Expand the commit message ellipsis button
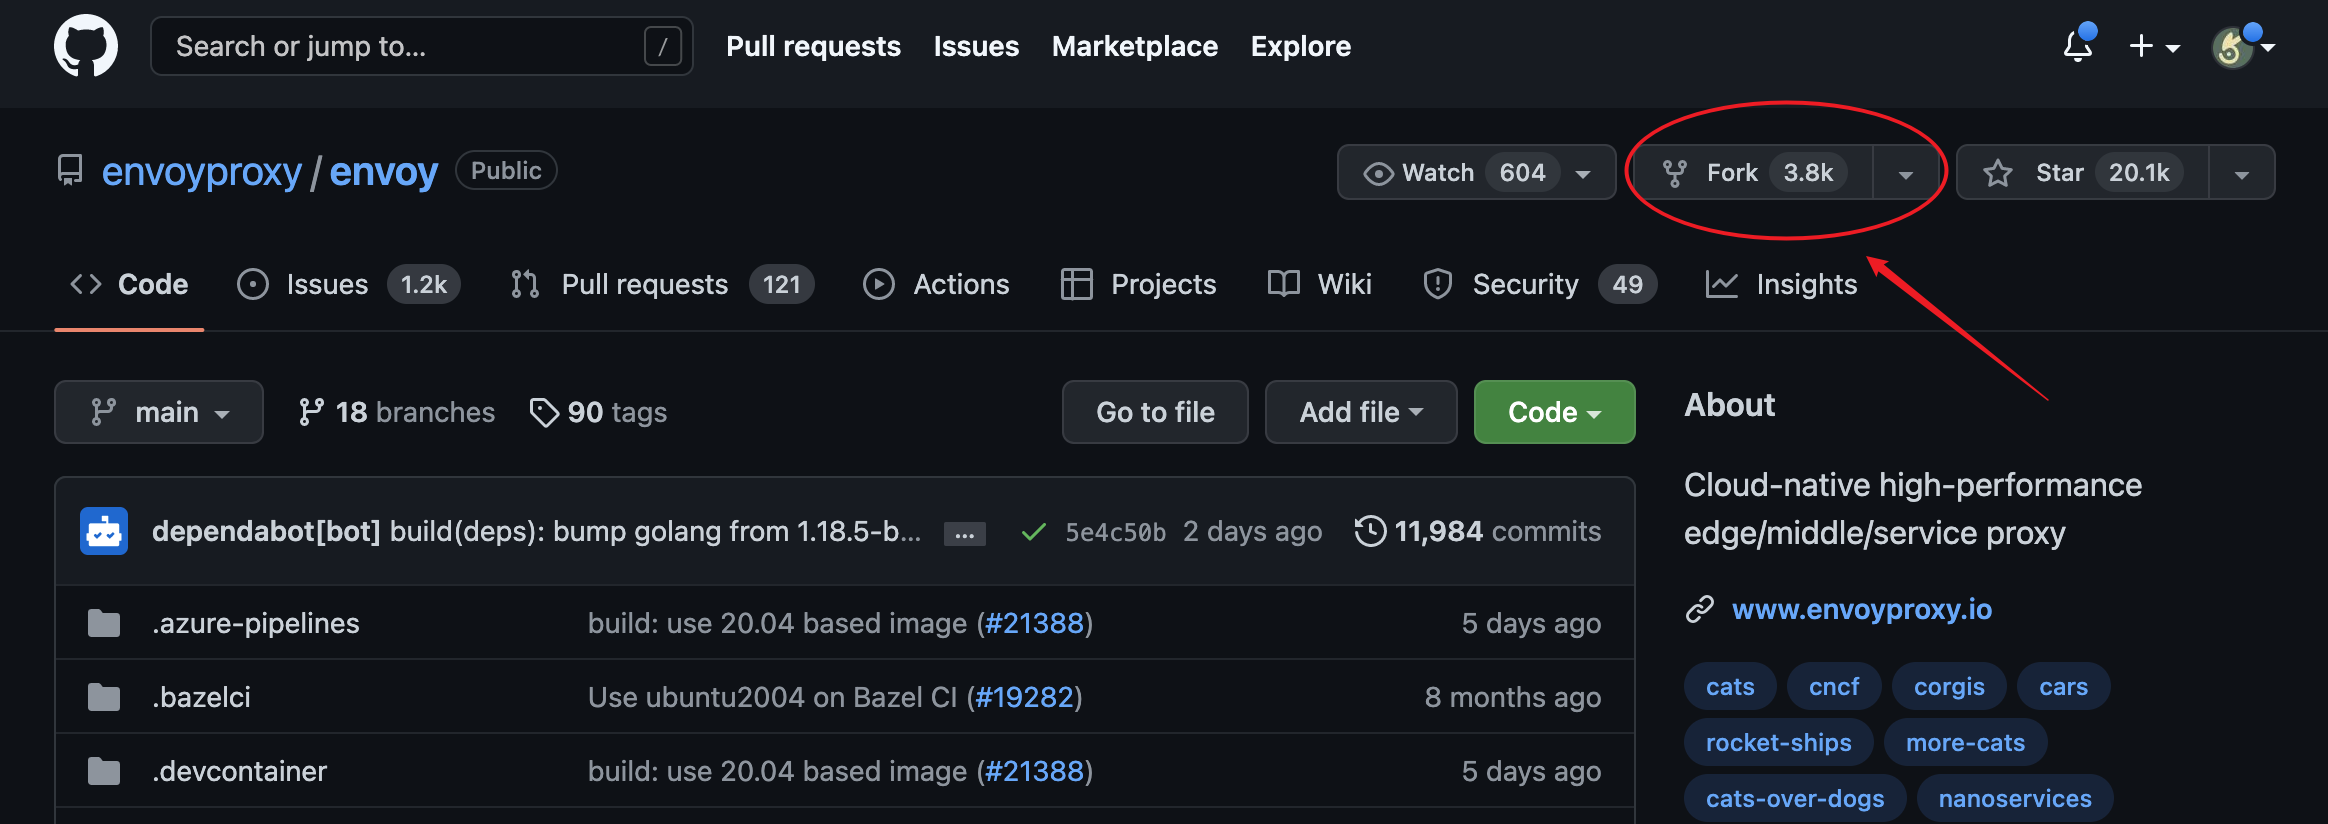The height and width of the screenshot is (824, 2328). (x=964, y=534)
